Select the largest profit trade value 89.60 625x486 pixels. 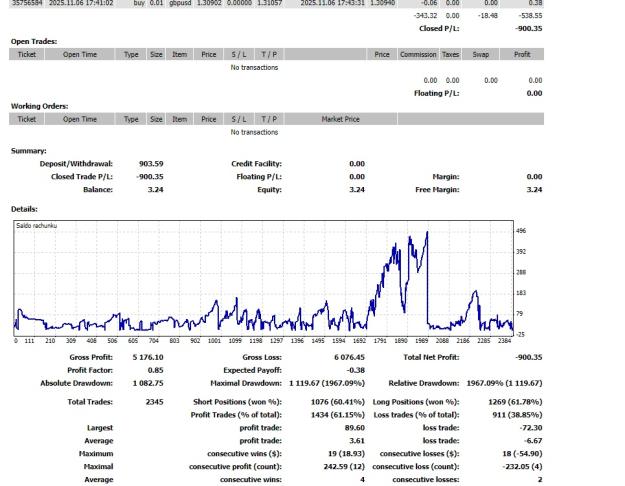tap(355, 427)
